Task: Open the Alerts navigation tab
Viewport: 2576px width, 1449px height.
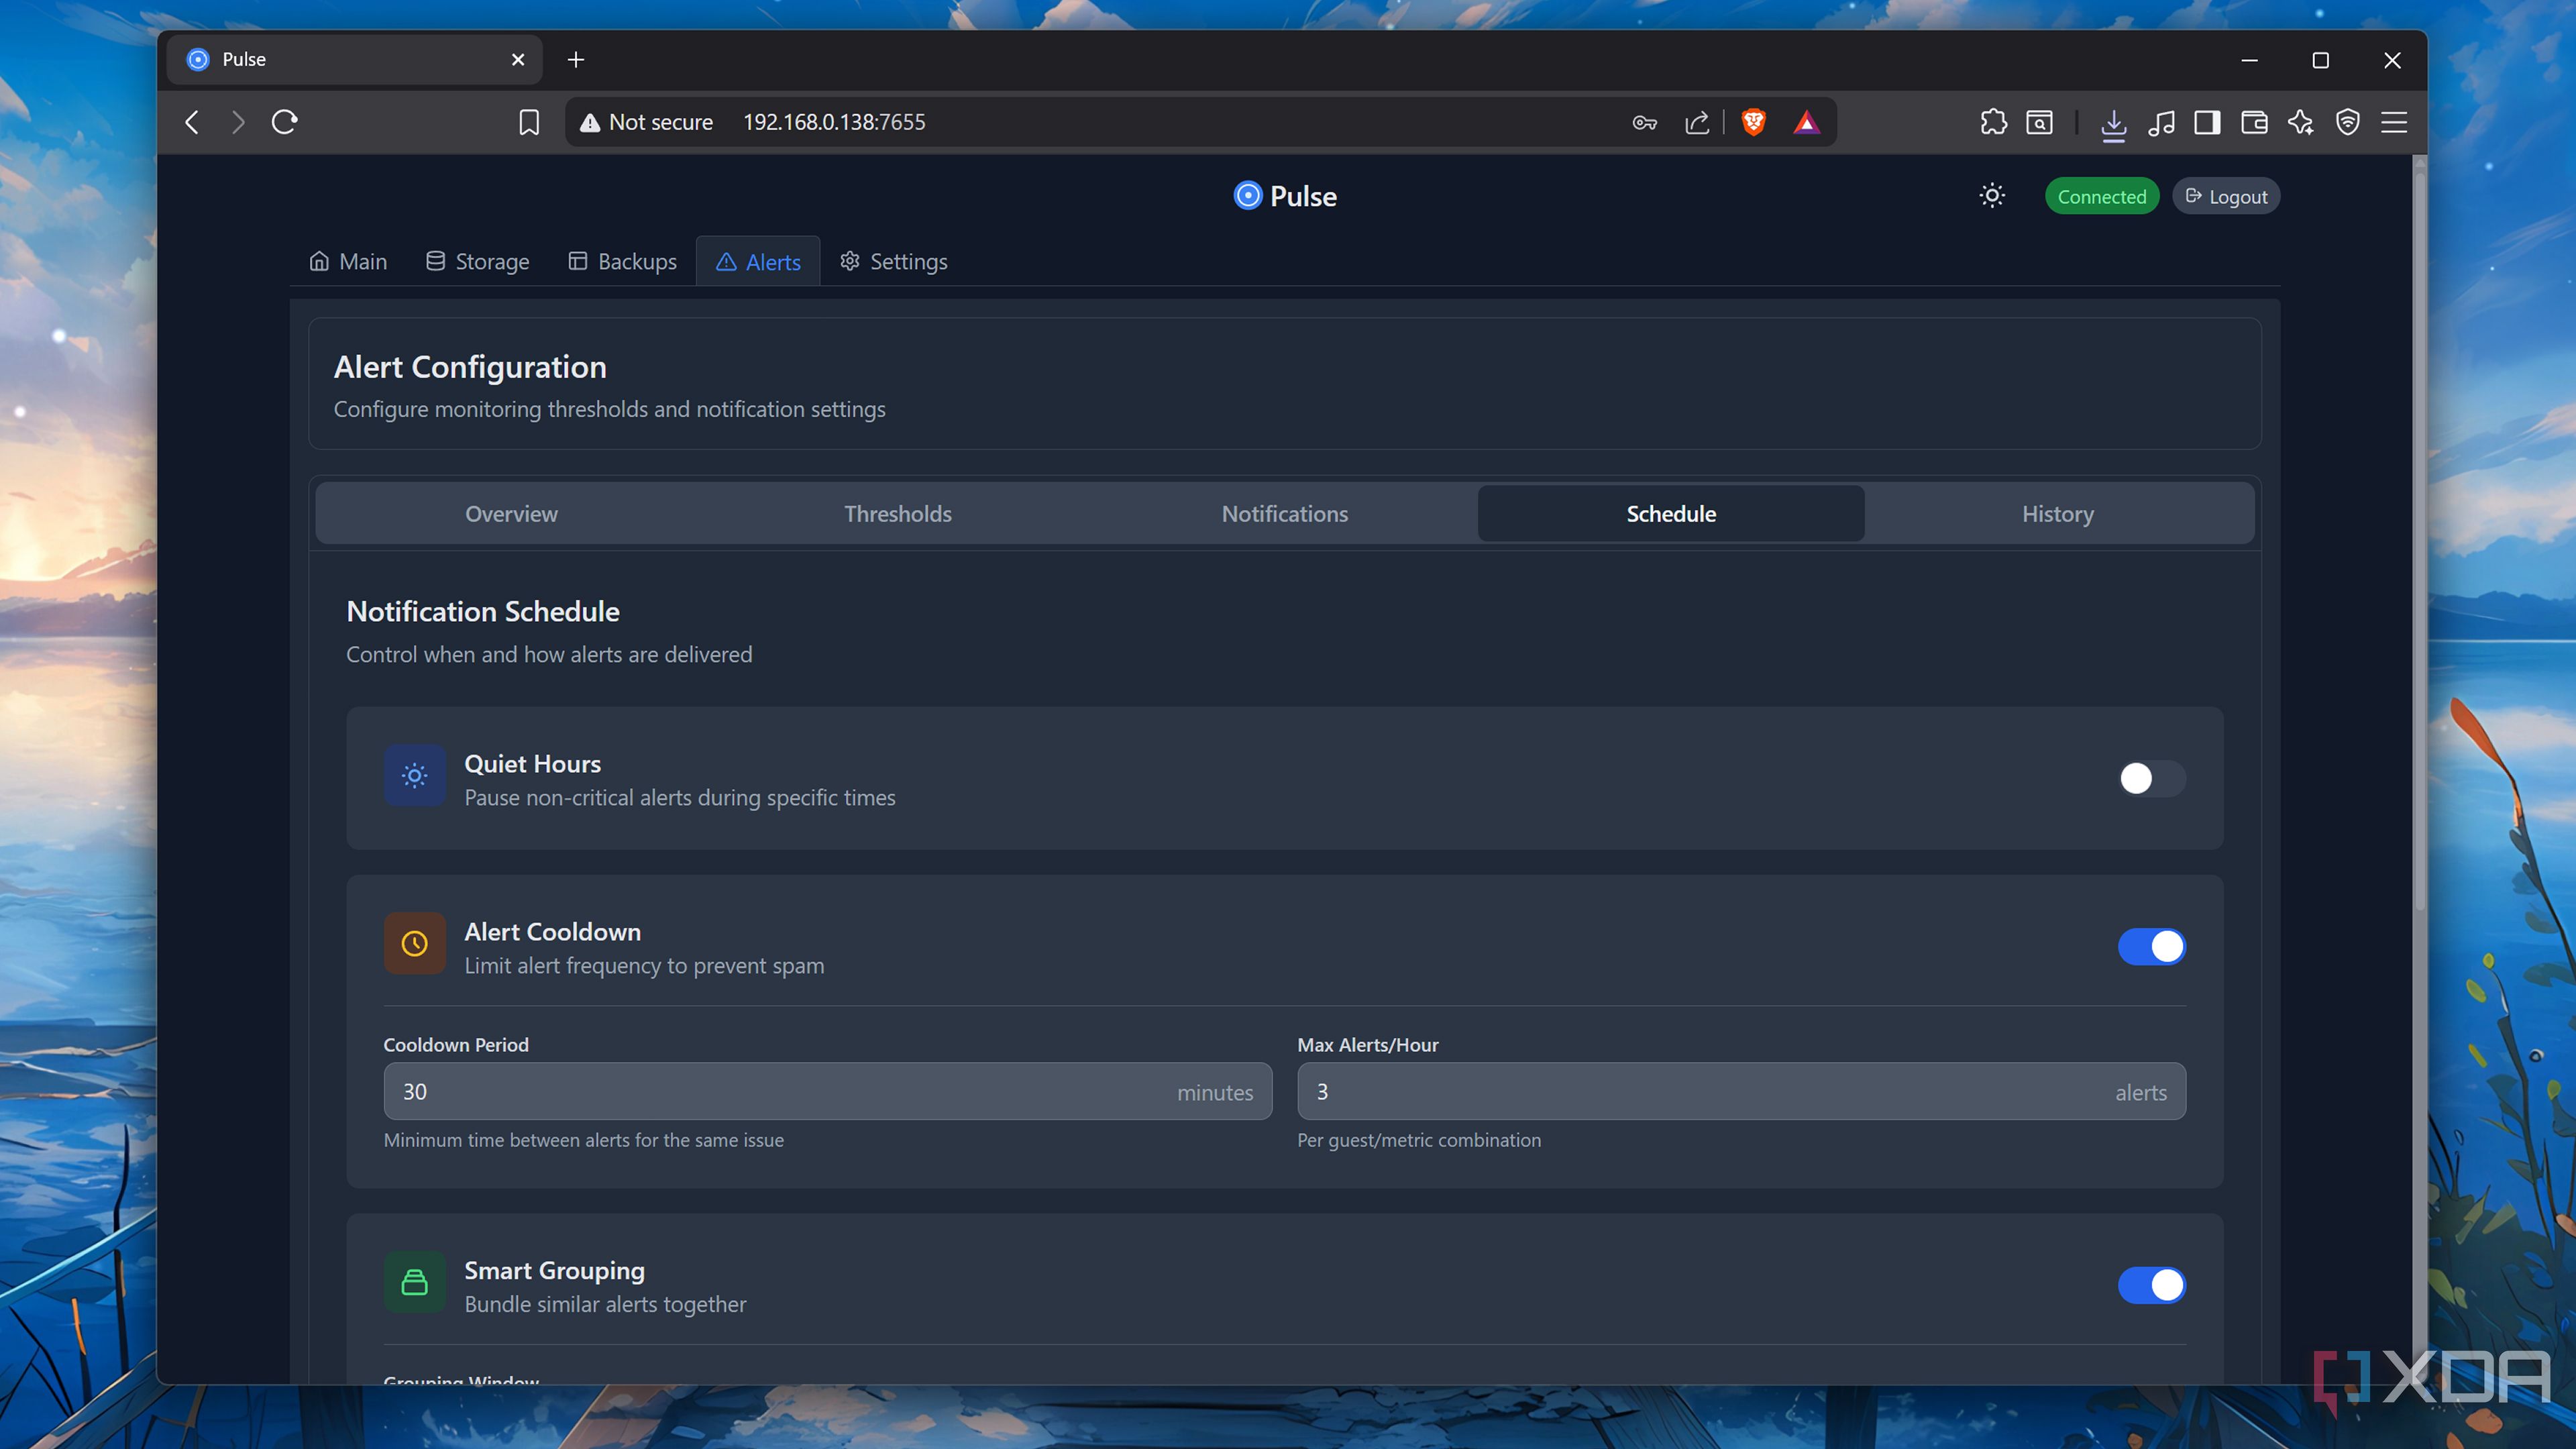Action: (x=758, y=261)
